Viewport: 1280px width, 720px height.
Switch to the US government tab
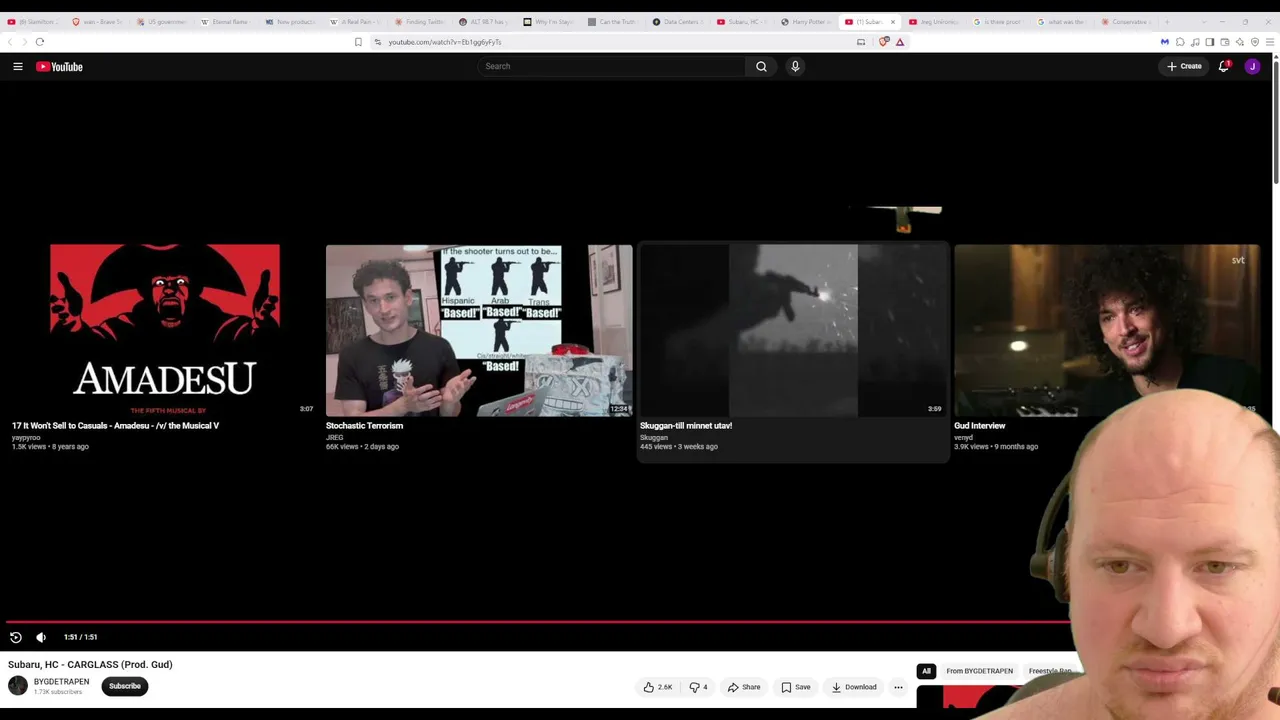[162, 22]
